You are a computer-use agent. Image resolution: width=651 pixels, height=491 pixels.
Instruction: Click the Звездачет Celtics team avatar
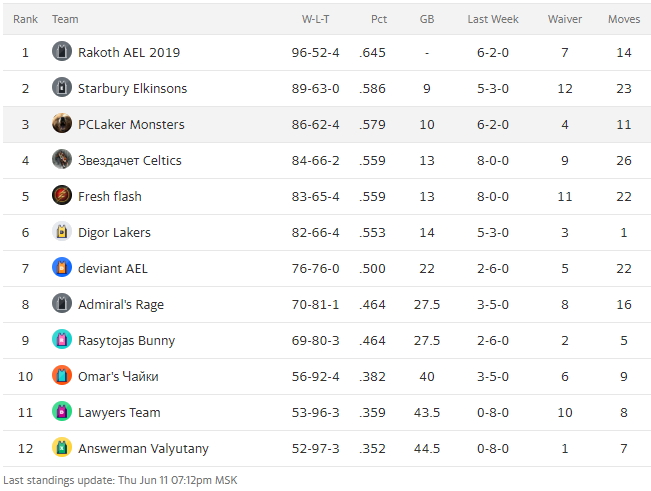(62, 160)
